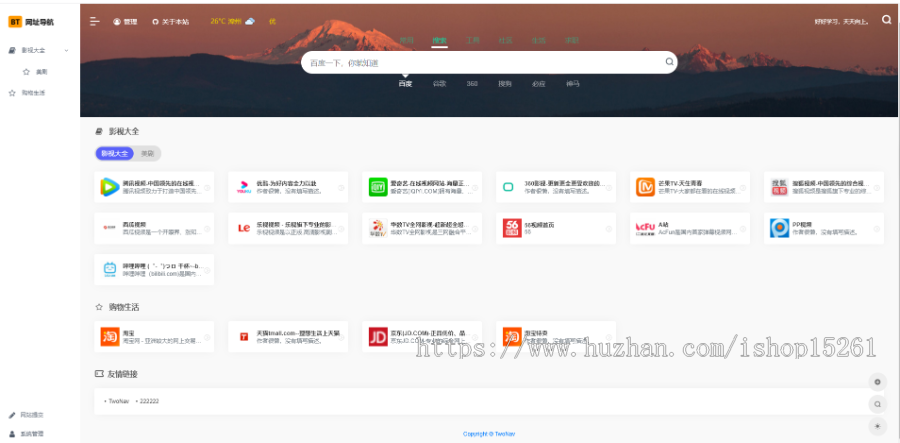Image resolution: width=900 pixels, height=443 pixels.
Task: Click the search magnifier in top-right corner
Action: (887, 21)
